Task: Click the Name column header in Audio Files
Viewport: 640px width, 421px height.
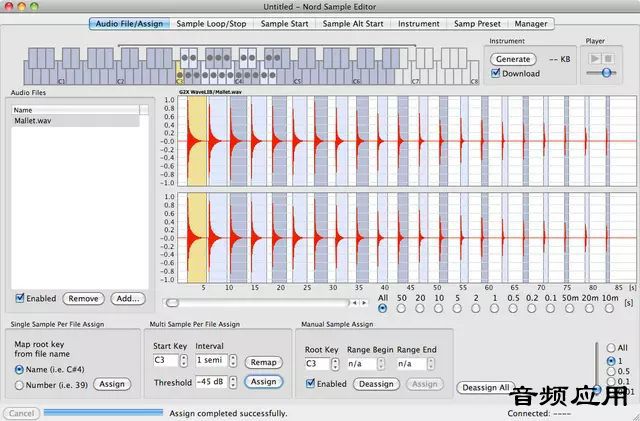Action: [76, 110]
